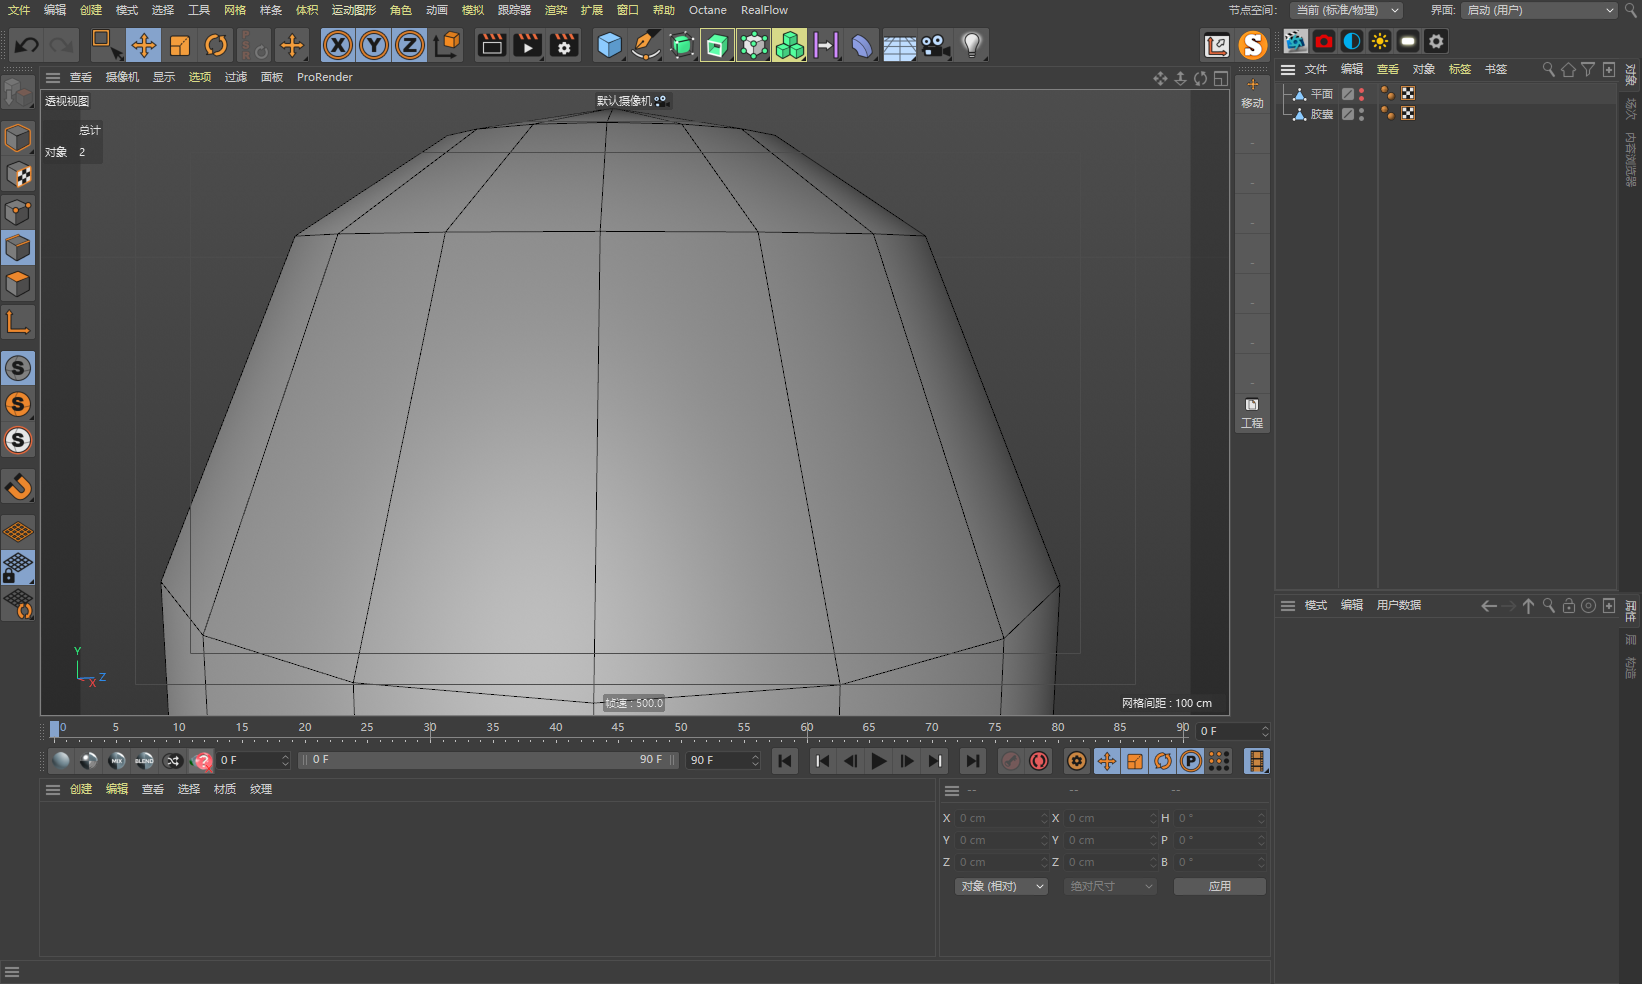Click the Octane live viewer icon
1642x984 pixels.
1296,41
